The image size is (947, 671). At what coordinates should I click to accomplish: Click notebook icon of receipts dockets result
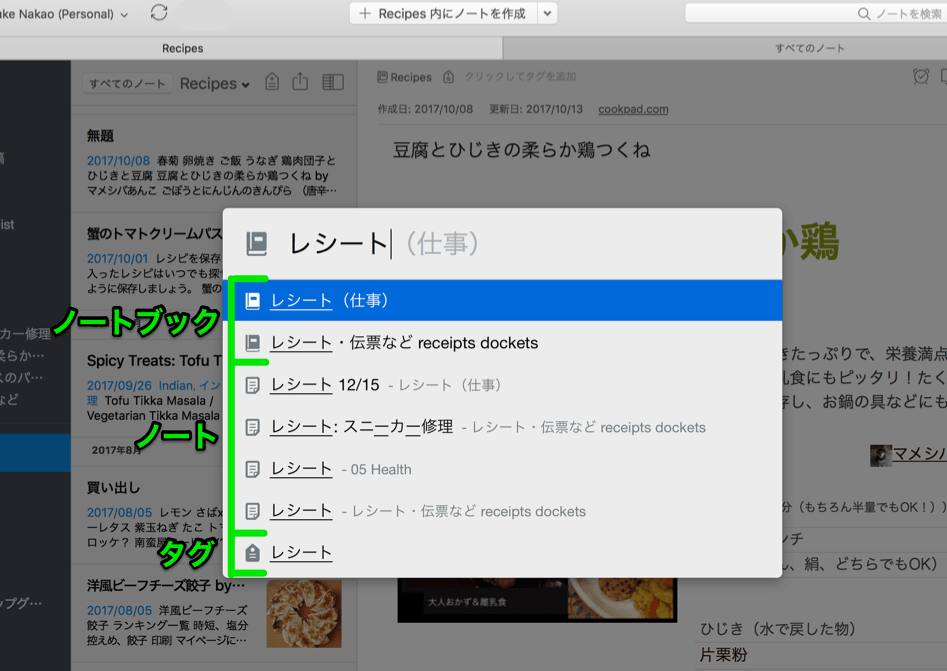252,343
